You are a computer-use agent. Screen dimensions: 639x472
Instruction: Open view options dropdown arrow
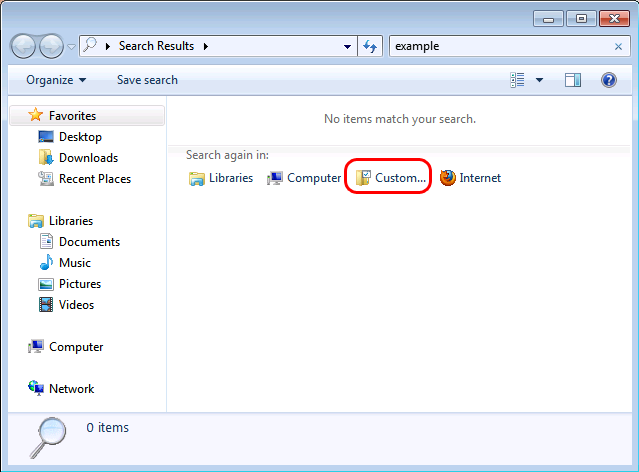(539, 80)
